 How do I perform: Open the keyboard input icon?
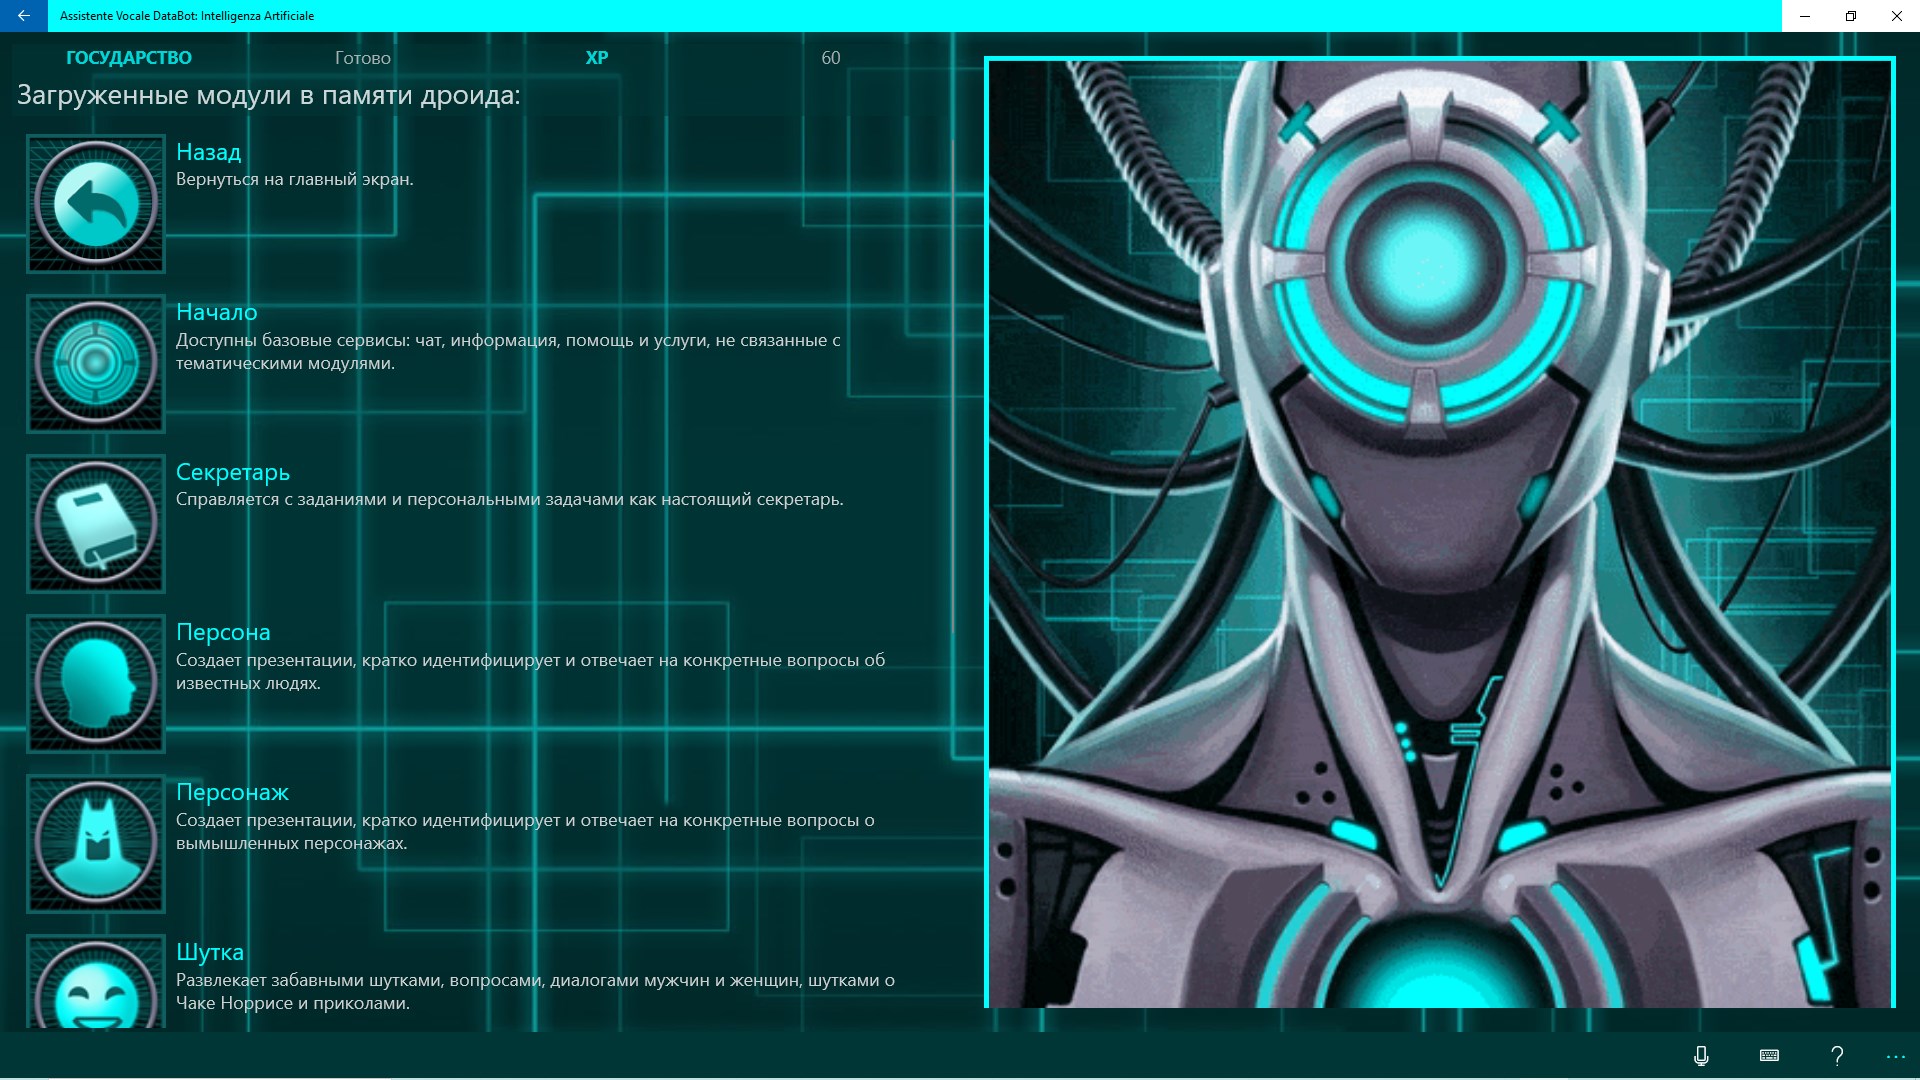1769,1055
